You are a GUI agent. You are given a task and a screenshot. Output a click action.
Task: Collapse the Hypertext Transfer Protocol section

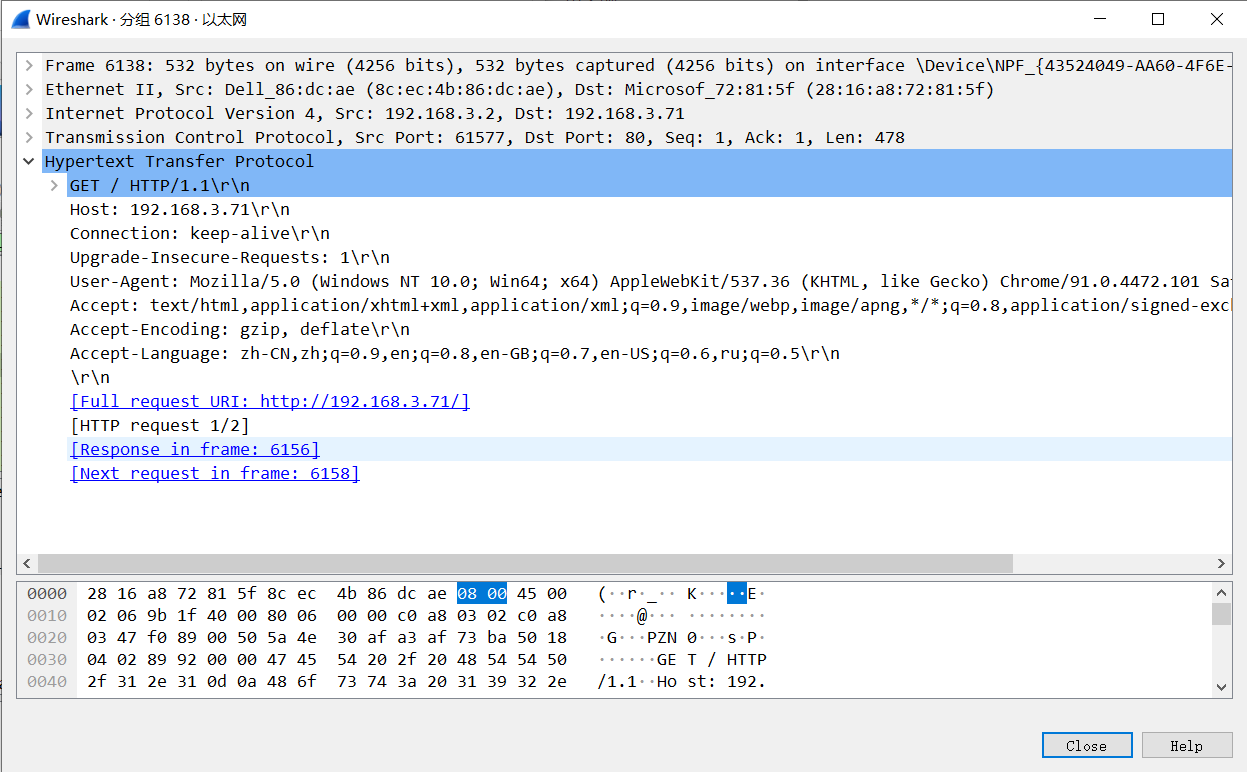30,161
